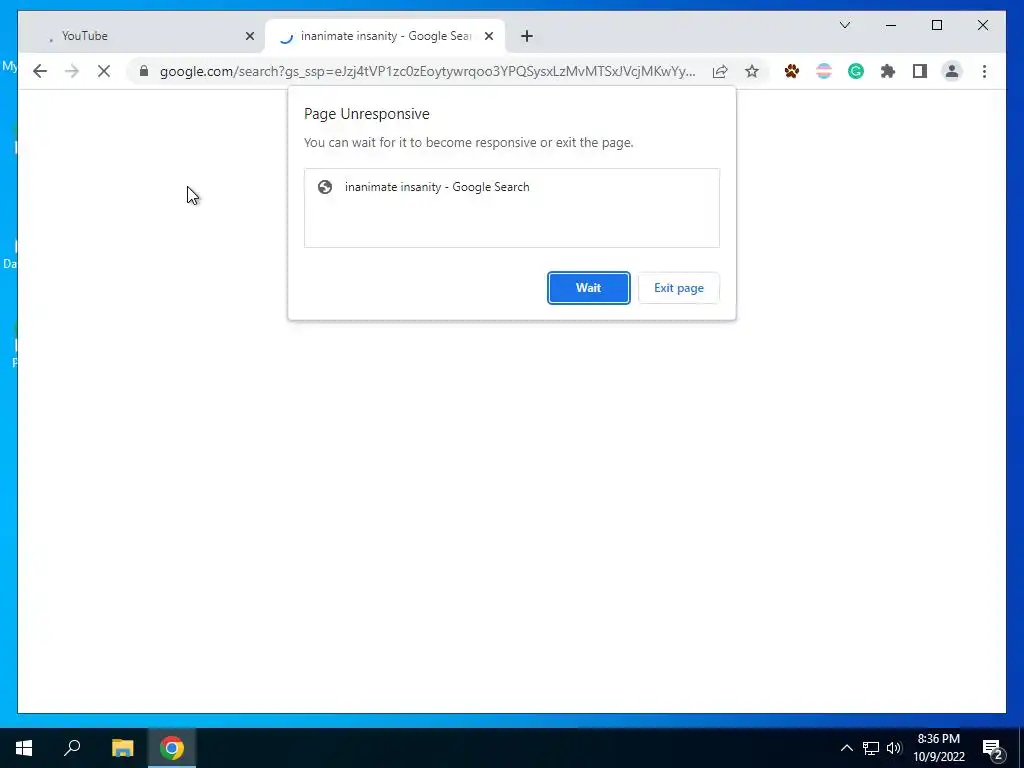The width and height of the screenshot is (1024, 768).
Task: View site information via lock icon
Action: pyautogui.click(x=144, y=71)
